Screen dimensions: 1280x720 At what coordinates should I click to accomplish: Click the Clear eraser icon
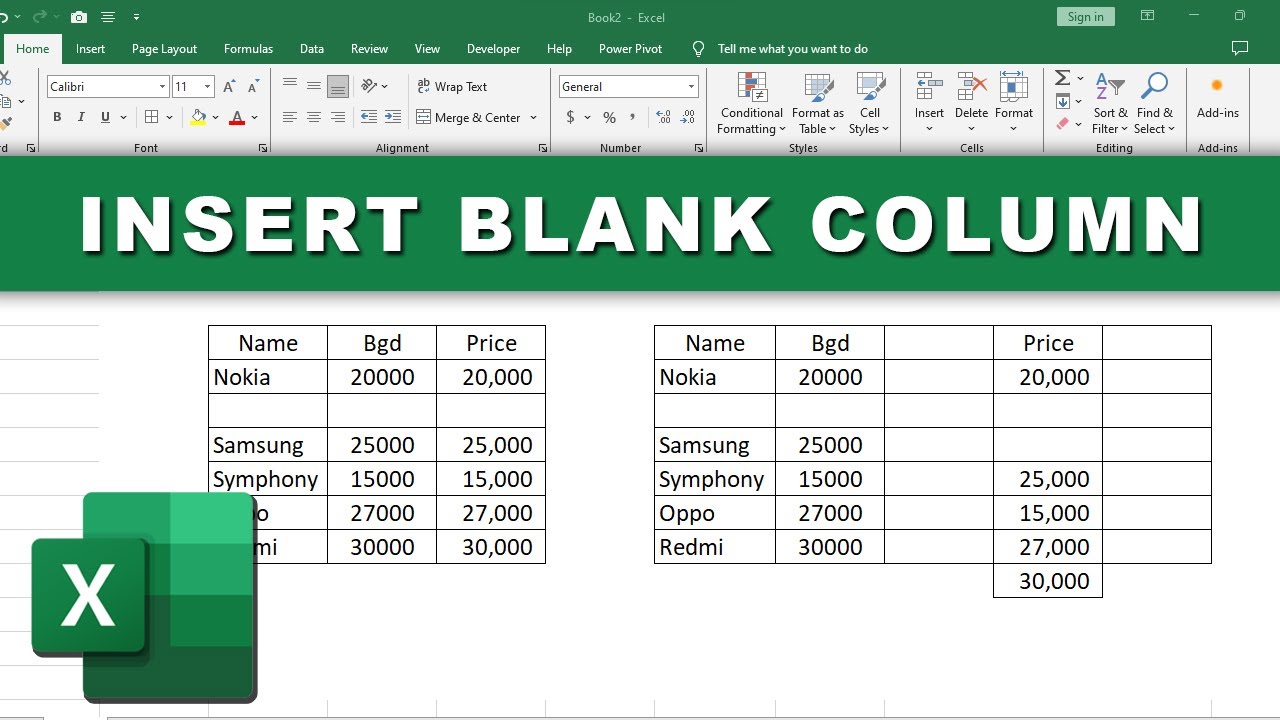[x=1063, y=124]
